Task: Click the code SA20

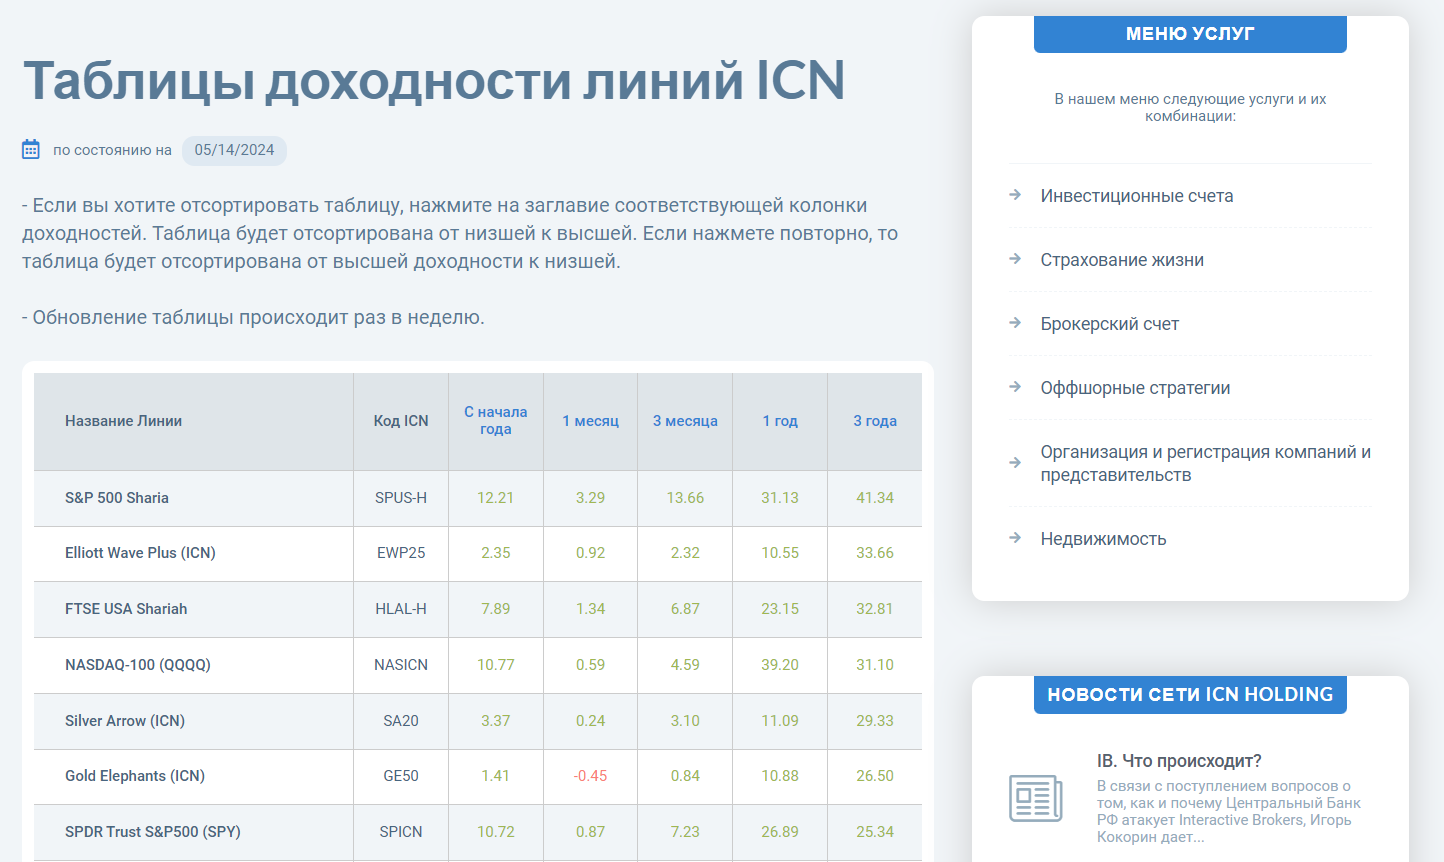Action: (401, 721)
